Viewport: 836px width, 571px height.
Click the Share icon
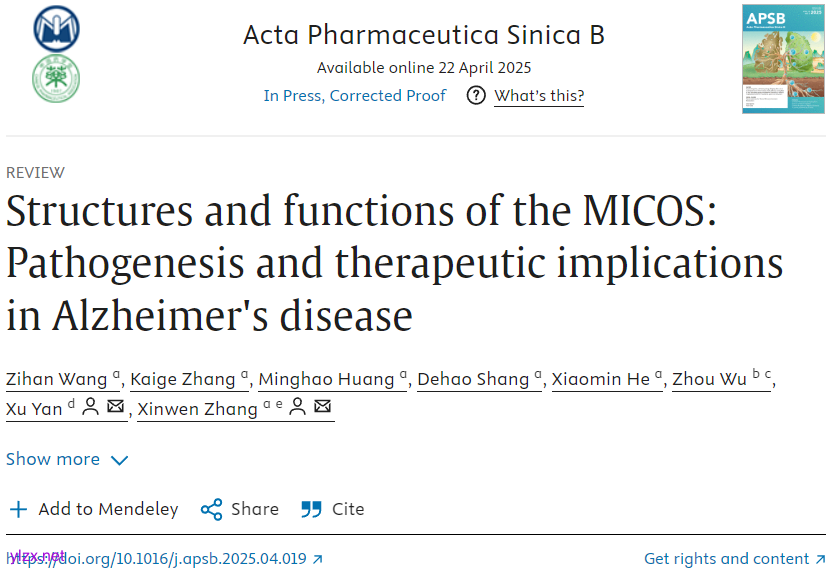point(211,510)
